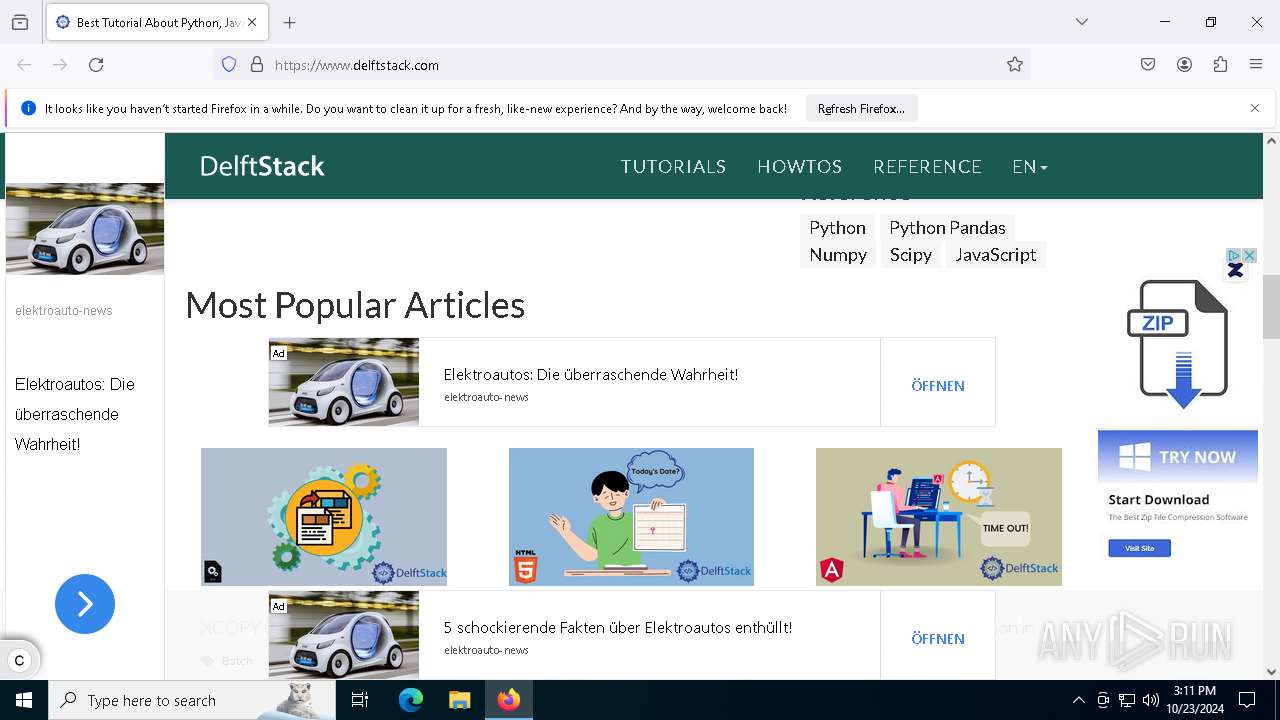Save page to Pocket
This screenshot has height=720, width=1280.
pyautogui.click(x=1148, y=65)
